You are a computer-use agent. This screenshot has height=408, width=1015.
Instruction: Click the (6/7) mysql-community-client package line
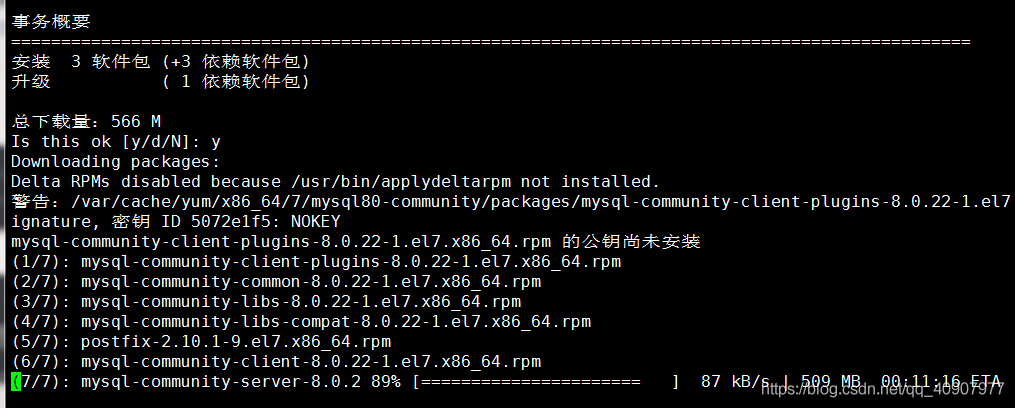click(x=276, y=361)
